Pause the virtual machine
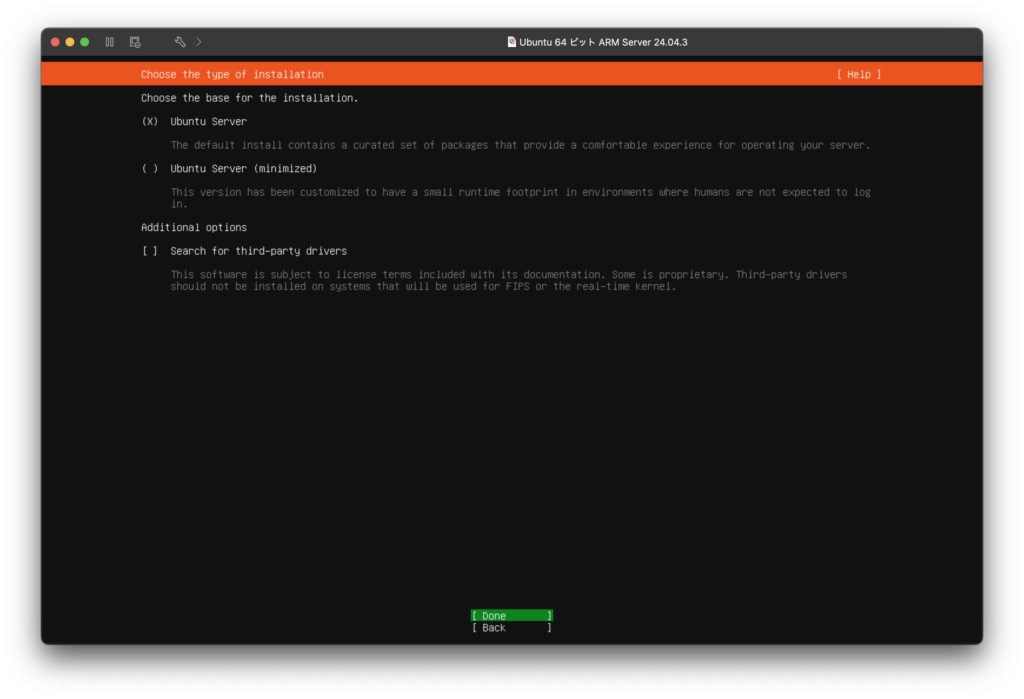The height and width of the screenshot is (699, 1024). point(110,42)
